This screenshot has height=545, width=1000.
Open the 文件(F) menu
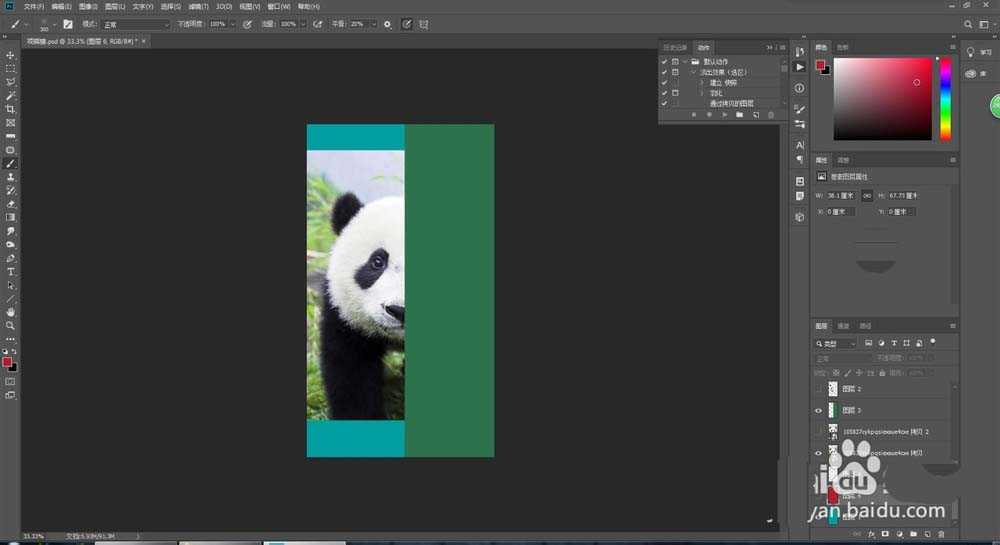(x=34, y=6)
